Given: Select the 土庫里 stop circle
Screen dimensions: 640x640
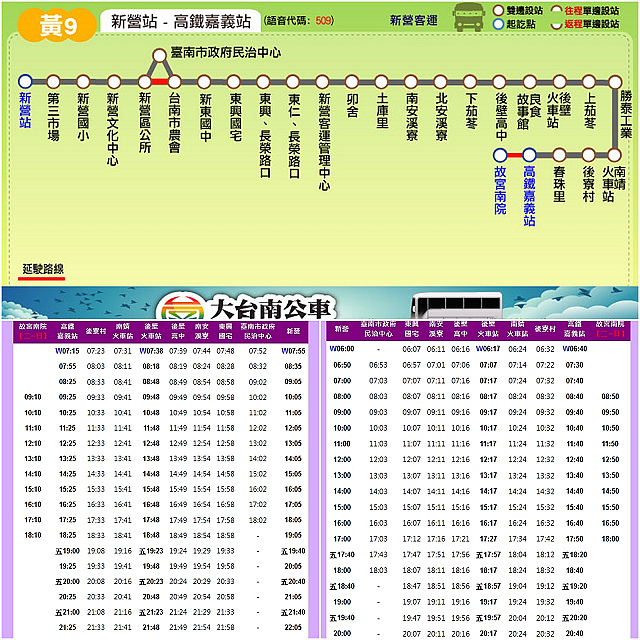Looking at the screenshot, I should pyautogui.click(x=381, y=82).
